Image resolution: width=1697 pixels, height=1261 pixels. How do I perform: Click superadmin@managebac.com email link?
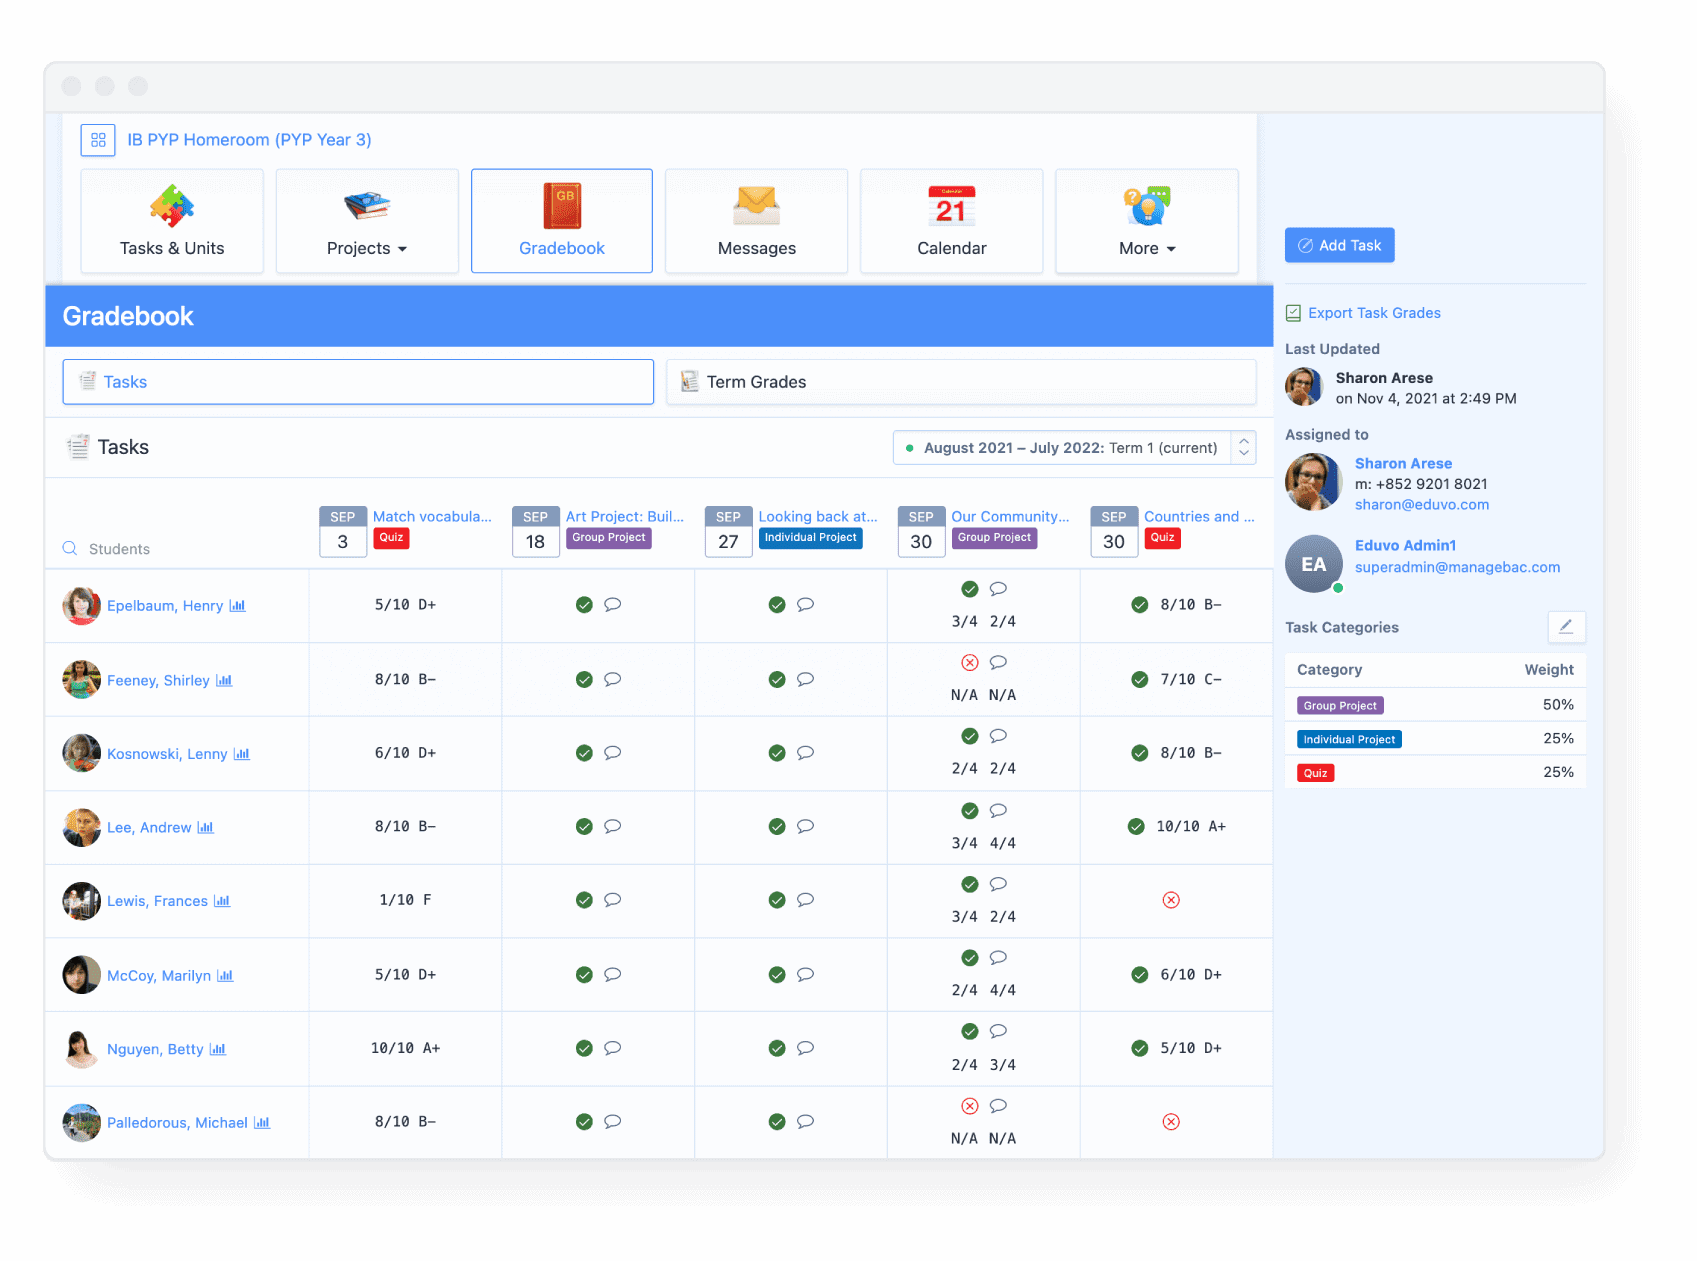point(1457,567)
